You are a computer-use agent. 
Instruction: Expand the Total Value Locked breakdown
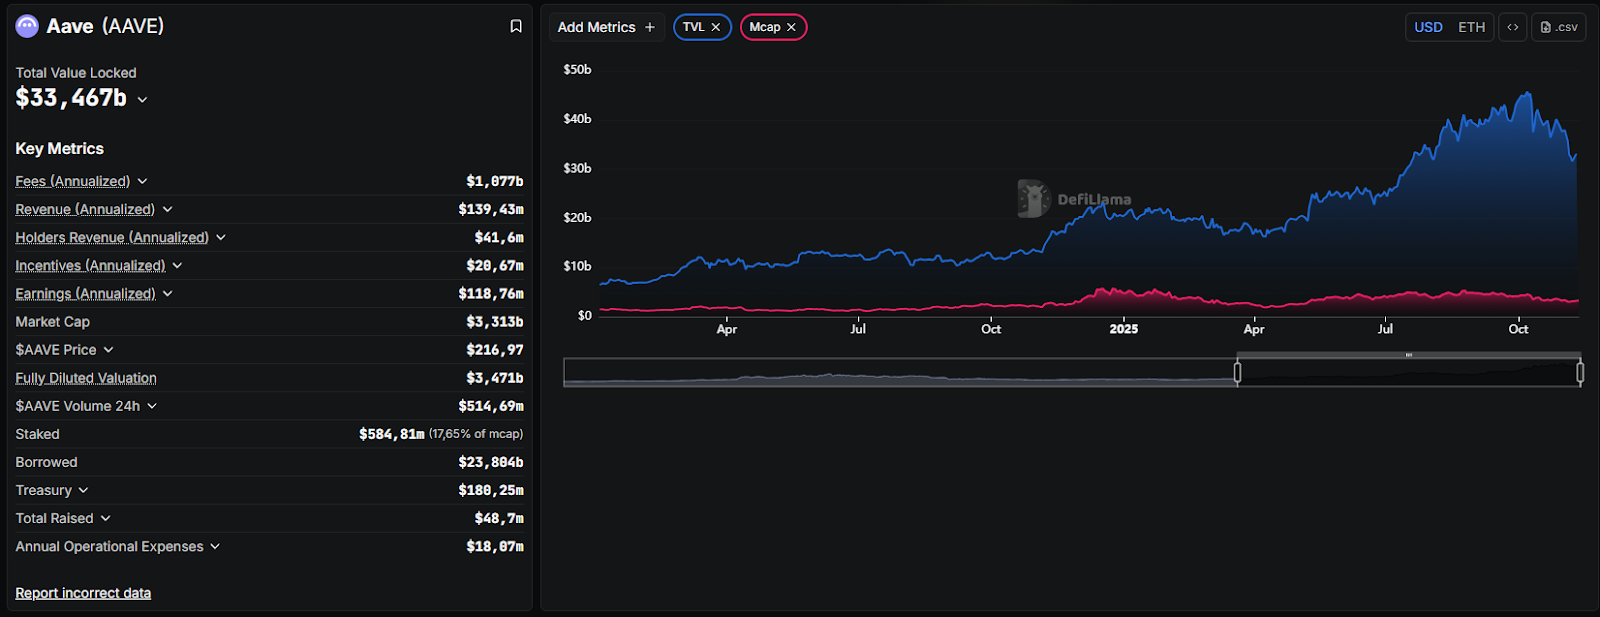[x=142, y=99]
